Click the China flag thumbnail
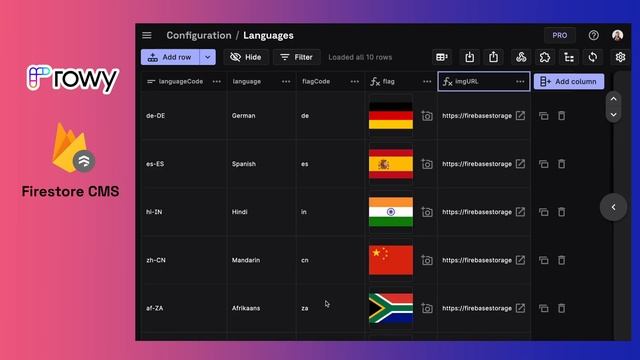The width and height of the screenshot is (640, 360). (391, 260)
